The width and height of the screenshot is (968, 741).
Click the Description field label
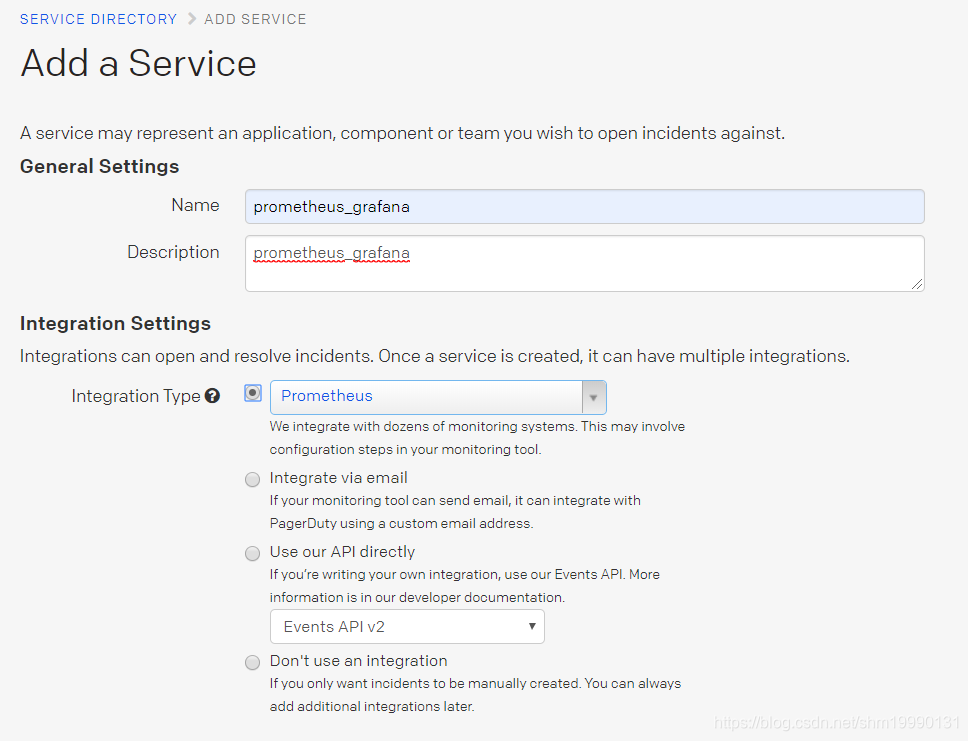point(173,252)
